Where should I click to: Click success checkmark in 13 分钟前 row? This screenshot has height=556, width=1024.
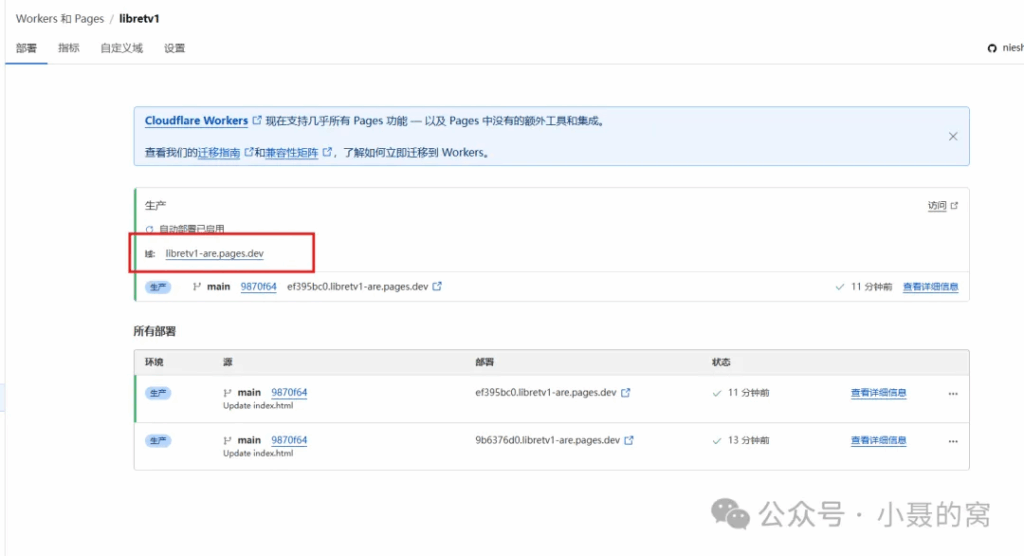coord(716,440)
